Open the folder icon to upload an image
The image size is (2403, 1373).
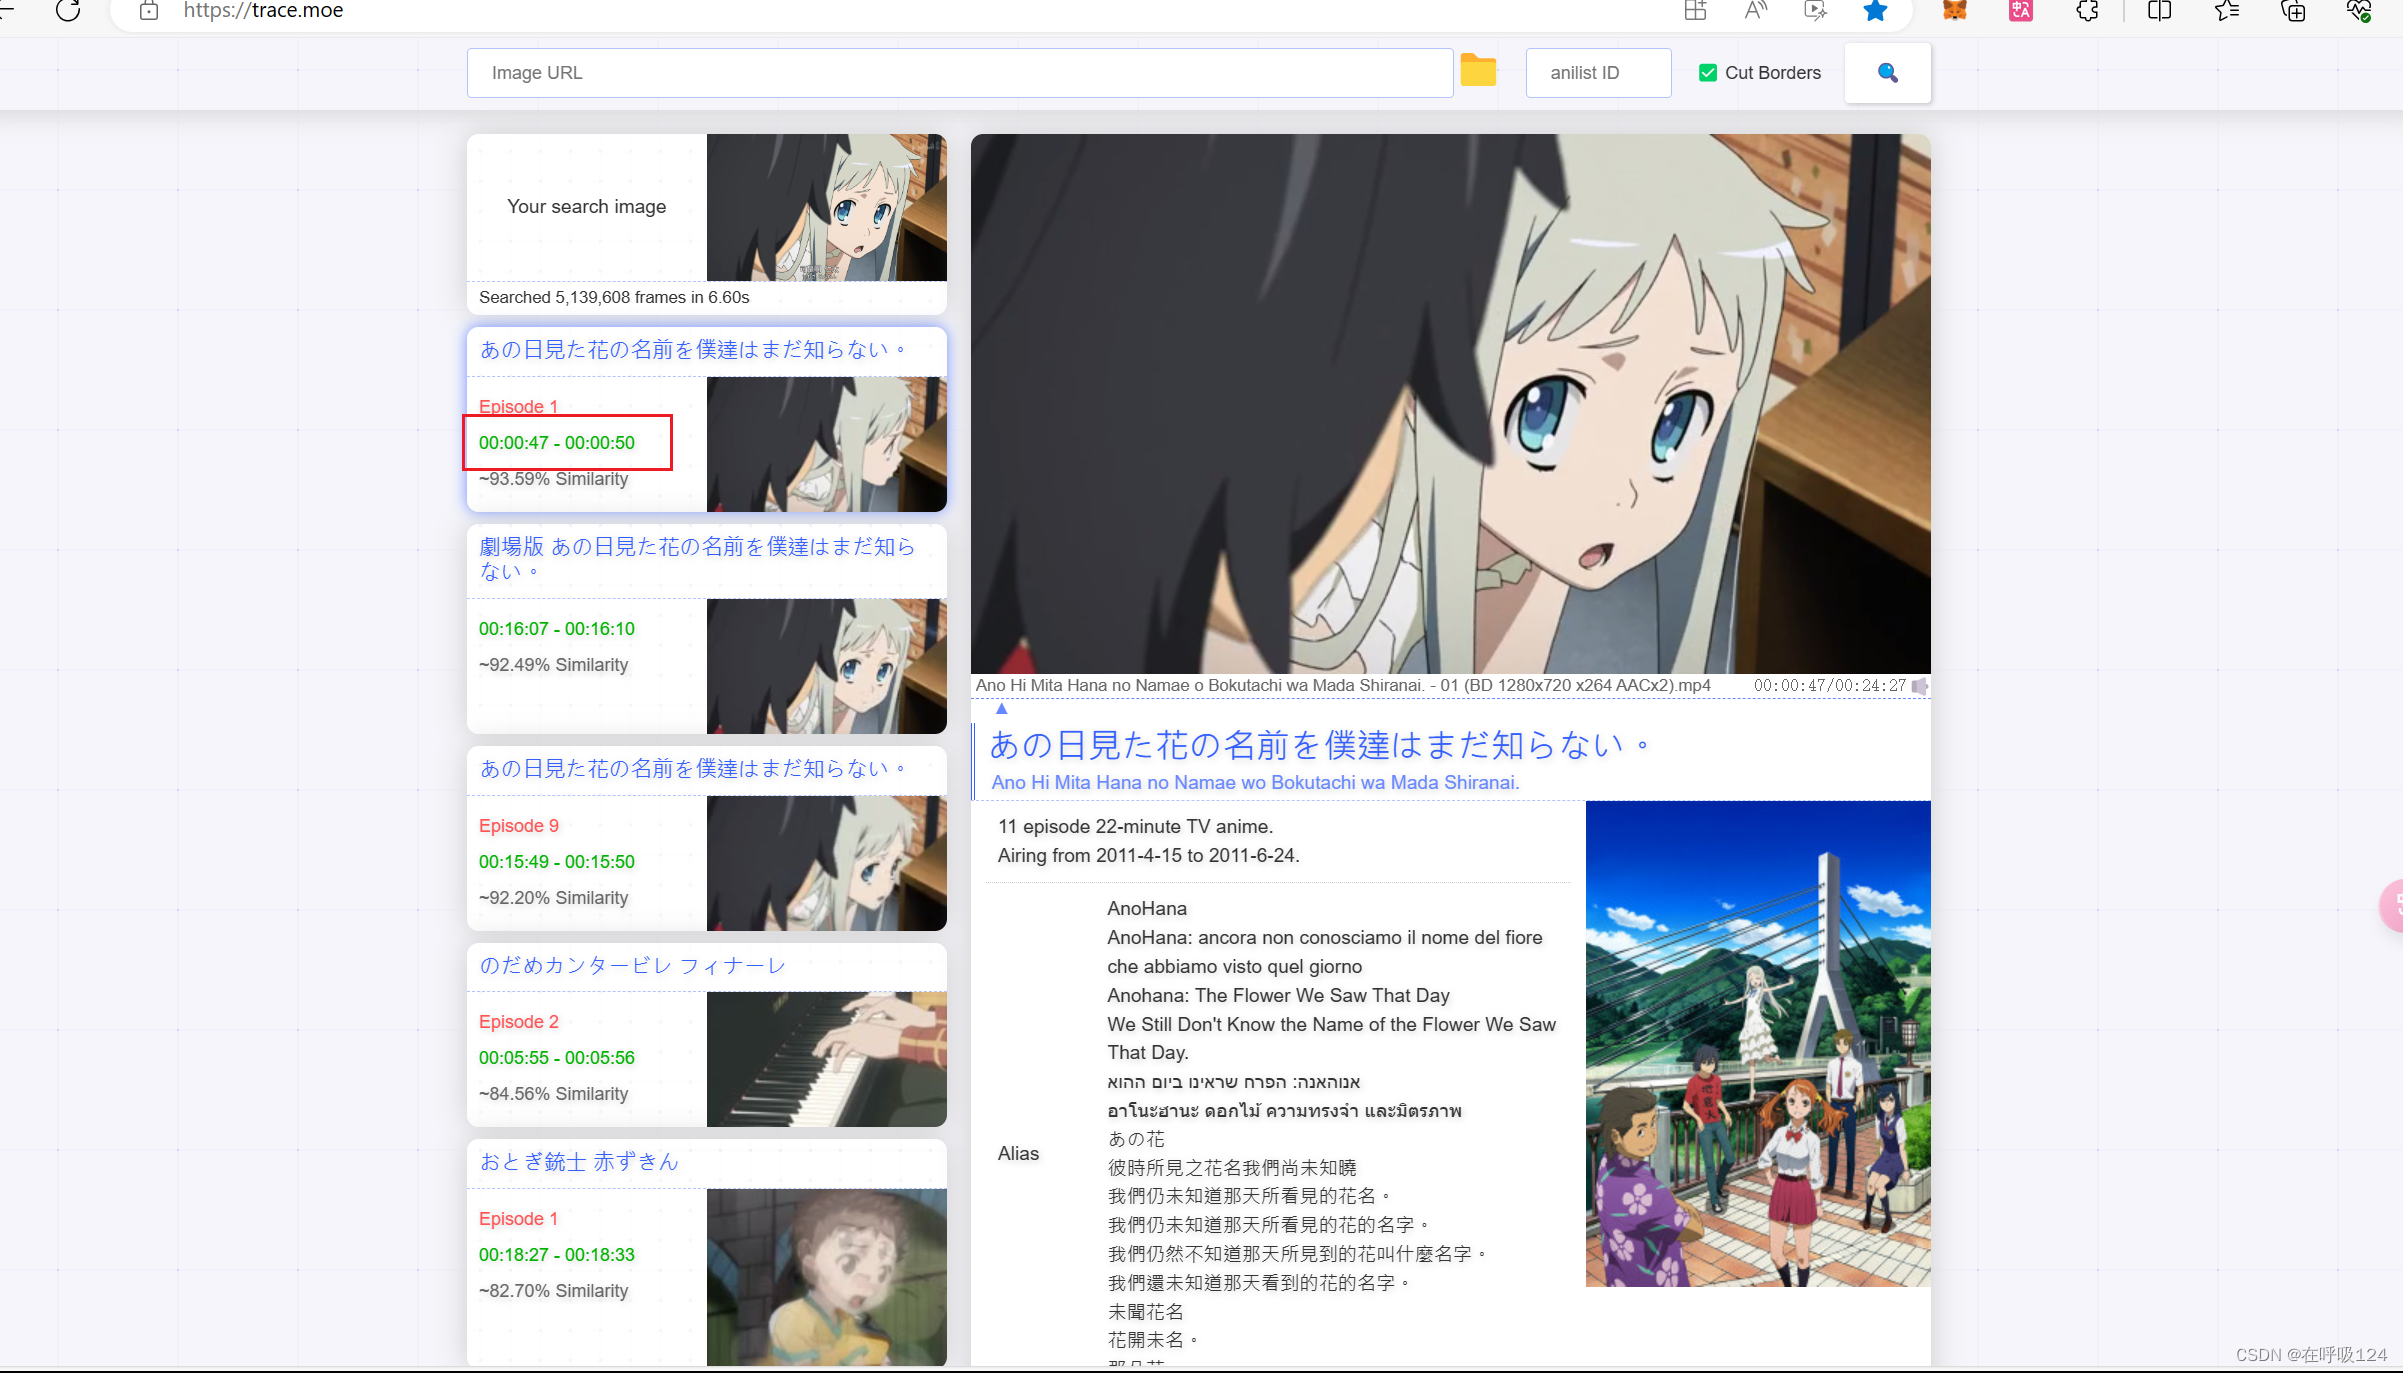pos(1478,71)
